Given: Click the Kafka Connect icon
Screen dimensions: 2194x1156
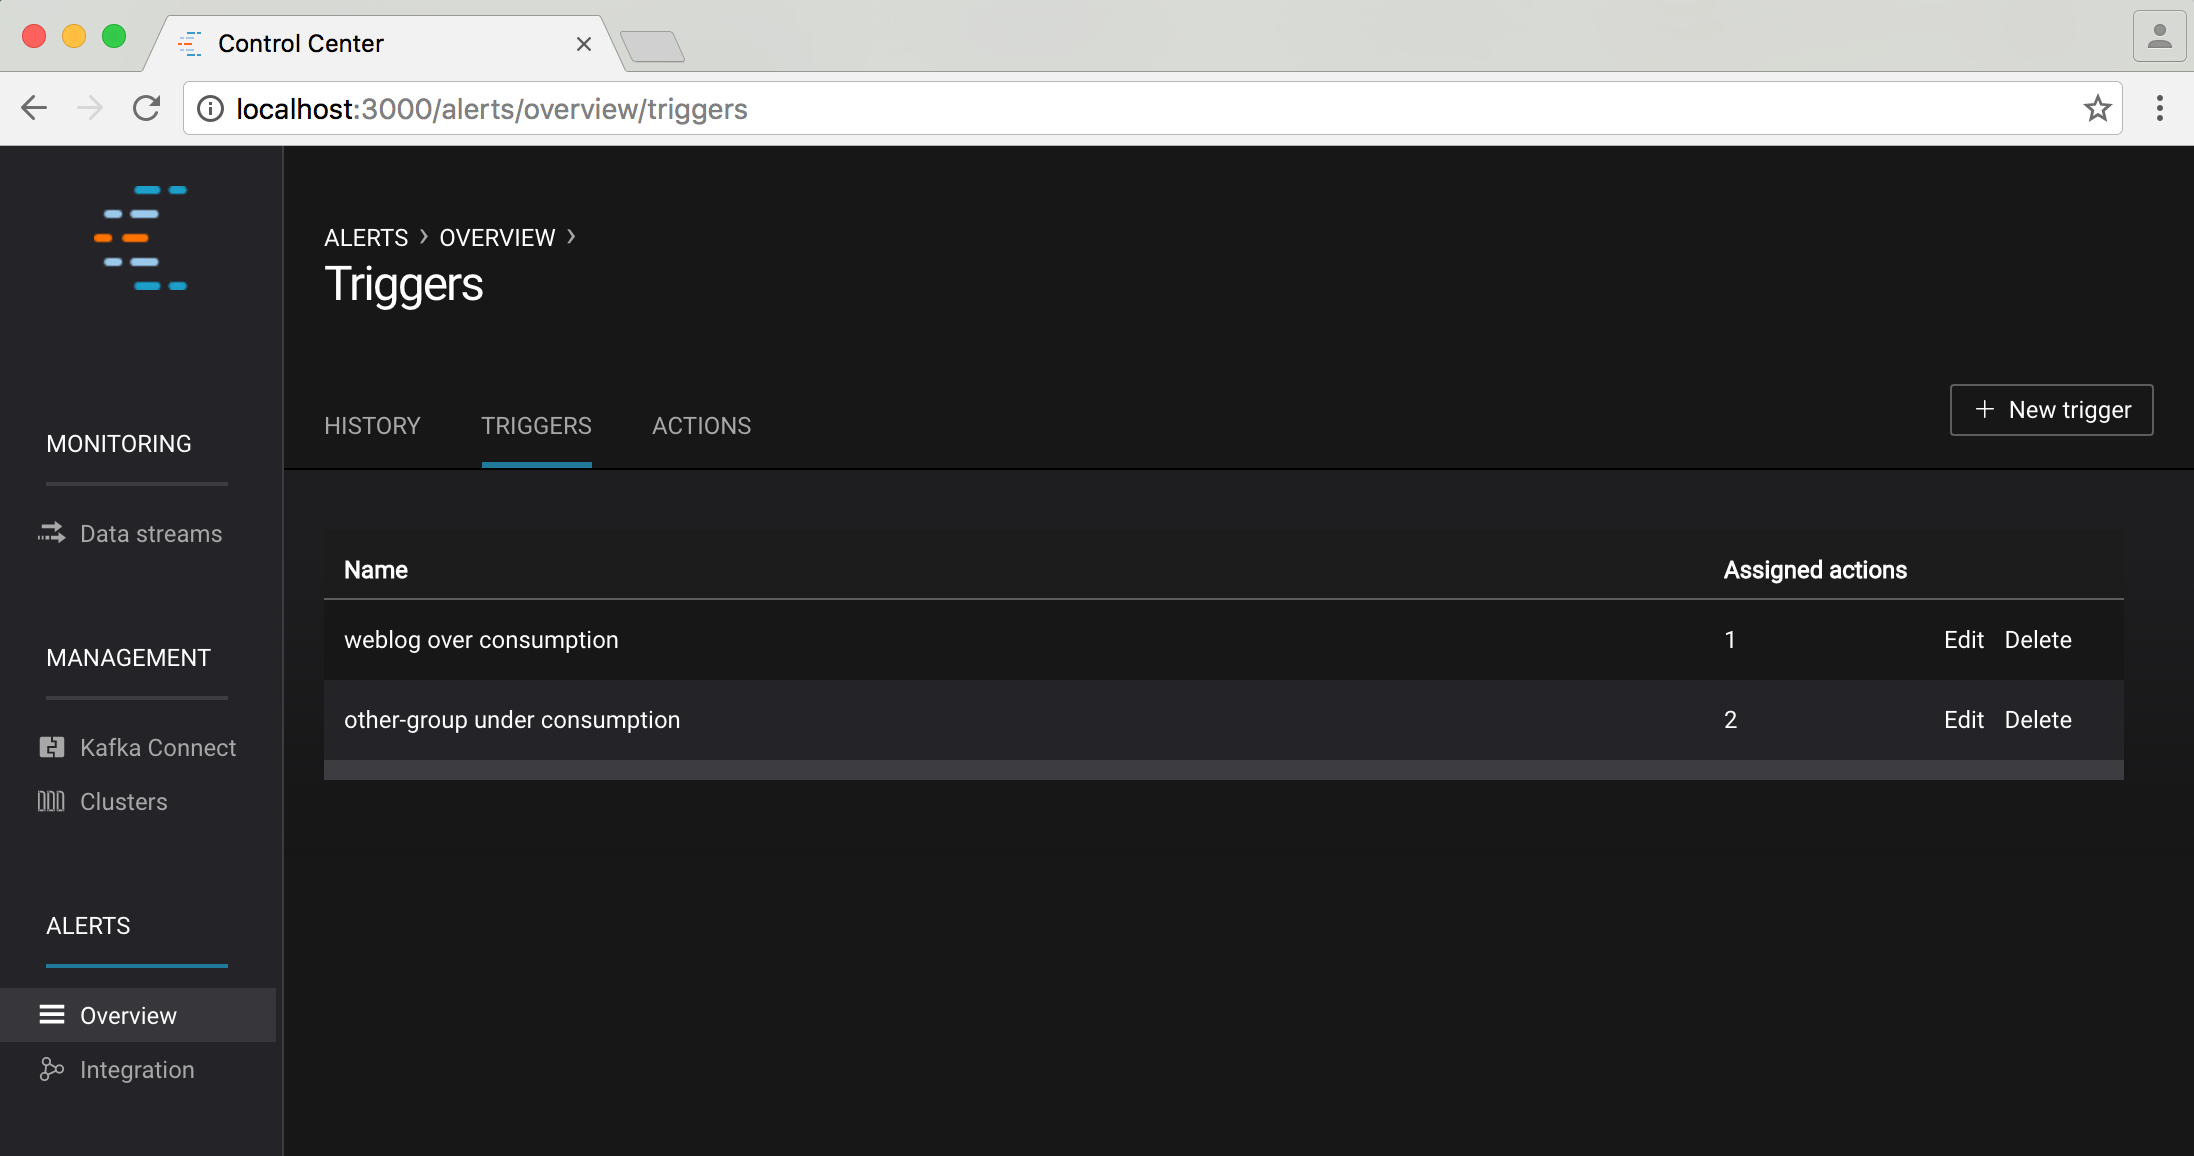Looking at the screenshot, I should coord(51,747).
